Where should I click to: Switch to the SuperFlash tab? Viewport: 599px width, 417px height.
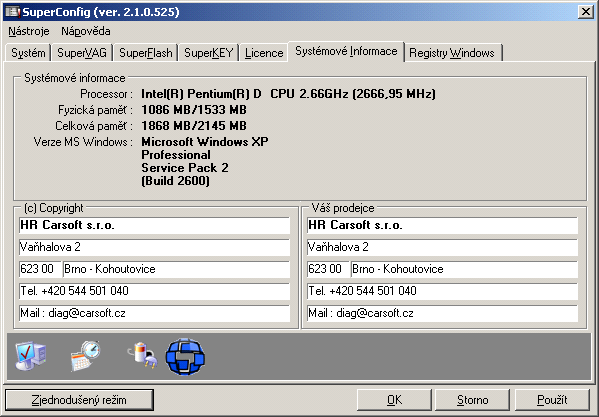coord(146,53)
